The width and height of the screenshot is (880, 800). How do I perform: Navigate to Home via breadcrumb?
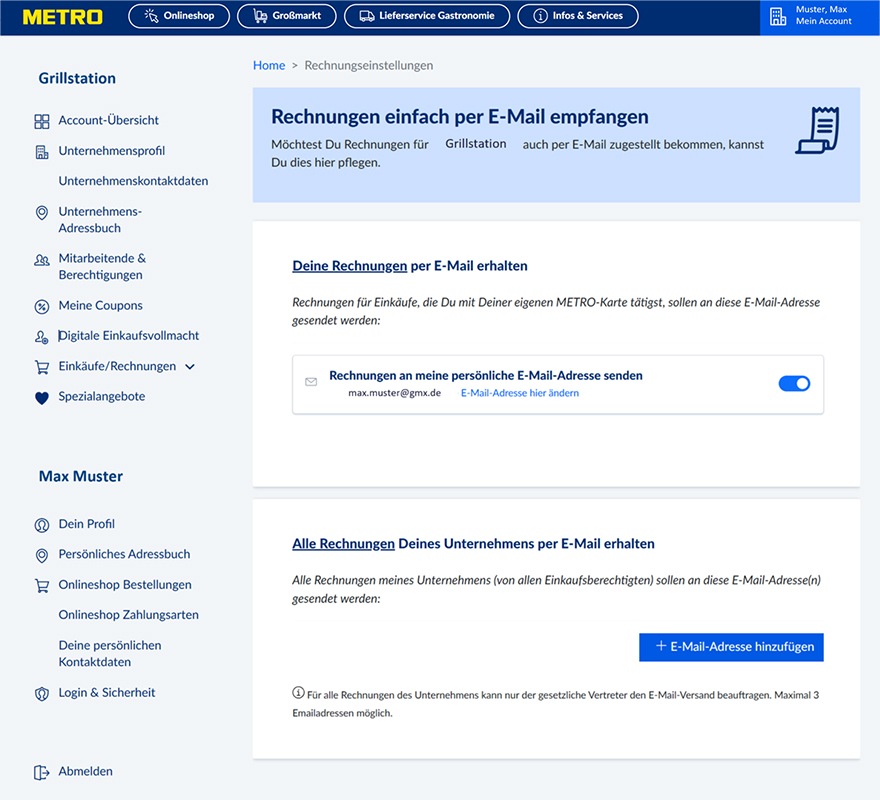[268, 65]
